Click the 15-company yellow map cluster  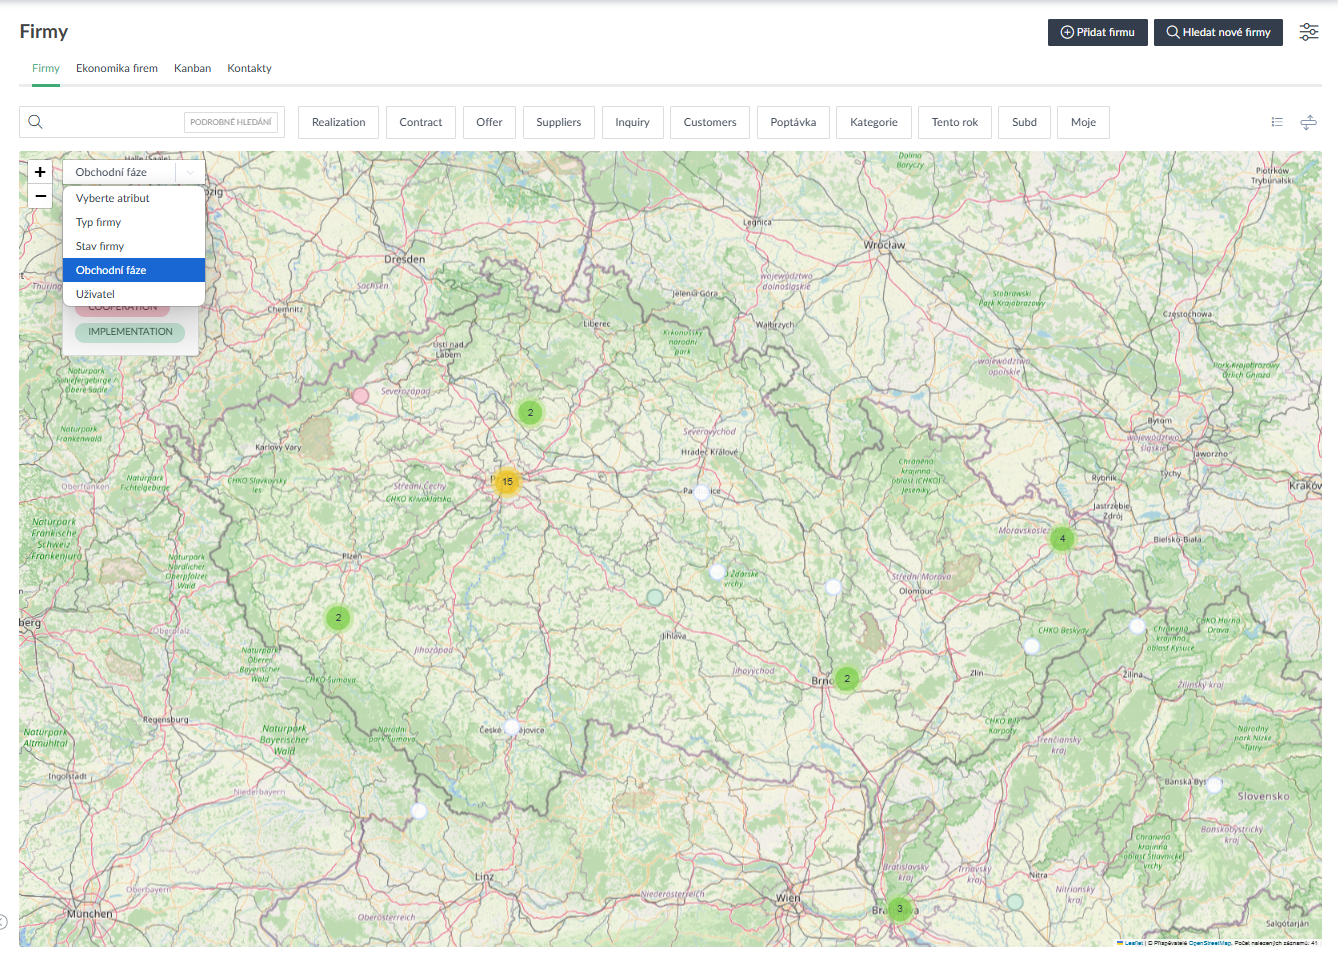pyautogui.click(x=507, y=482)
